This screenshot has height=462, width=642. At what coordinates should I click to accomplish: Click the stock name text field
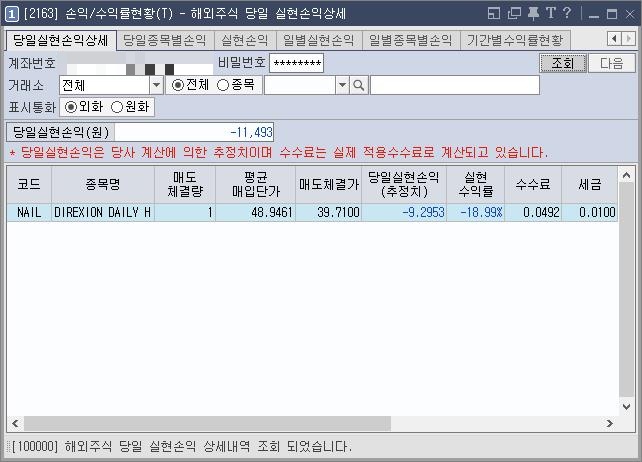pos(455,85)
